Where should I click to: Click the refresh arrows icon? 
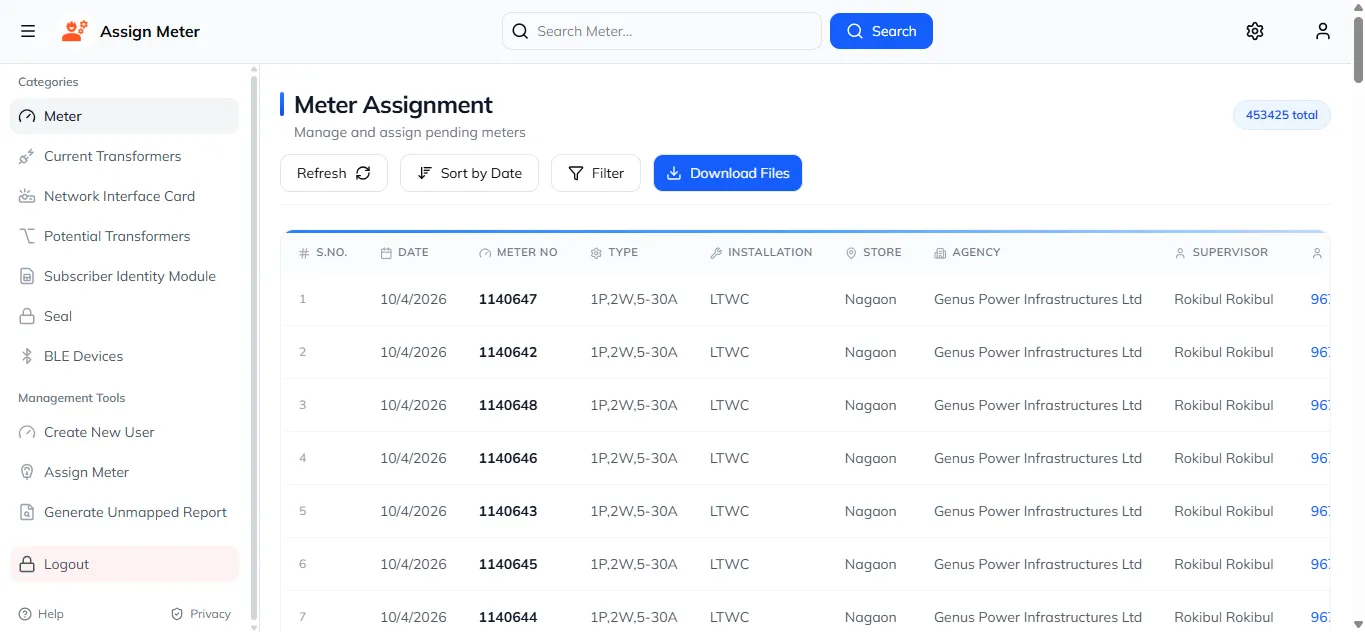[x=363, y=173]
